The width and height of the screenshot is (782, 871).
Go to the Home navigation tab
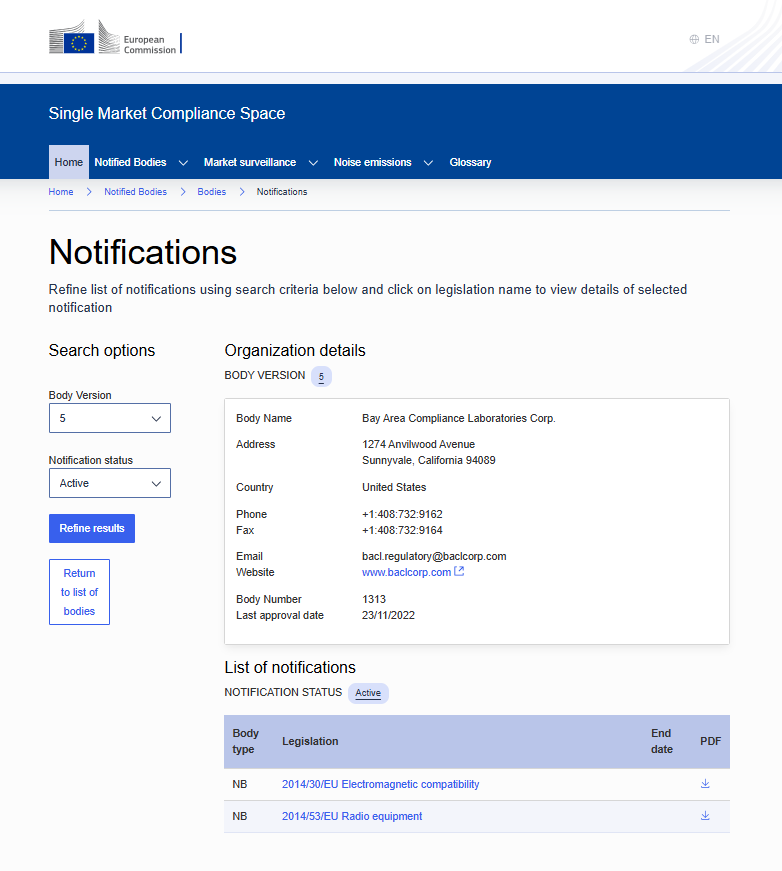tap(69, 162)
